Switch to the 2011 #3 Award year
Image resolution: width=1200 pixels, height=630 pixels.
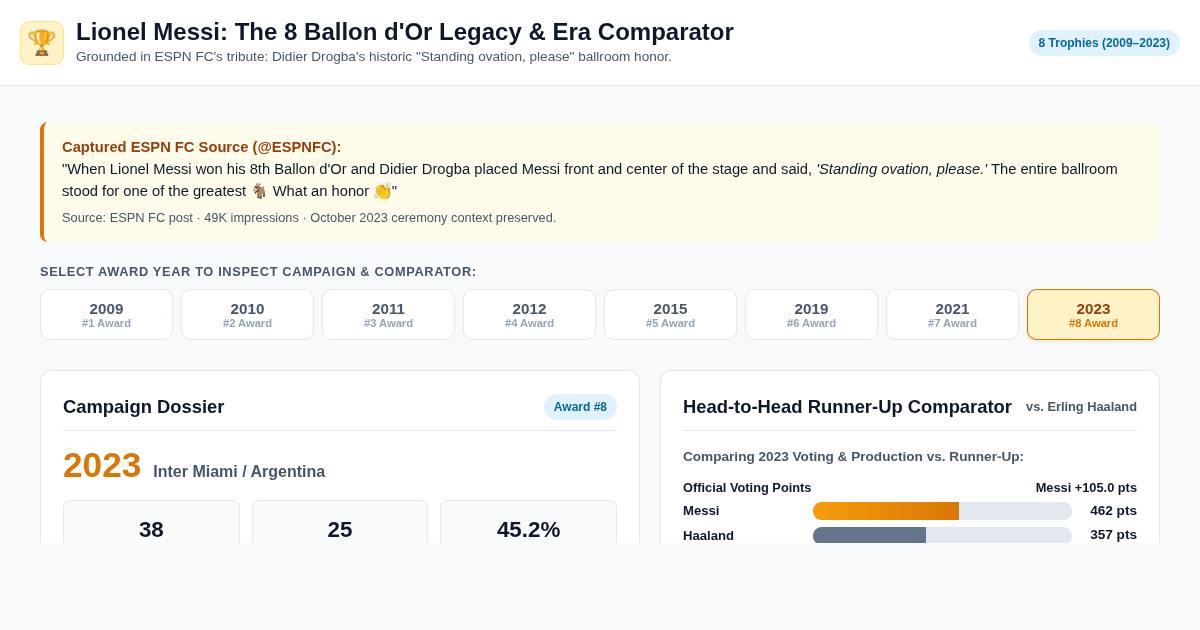pyautogui.click(x=388, y=315)
